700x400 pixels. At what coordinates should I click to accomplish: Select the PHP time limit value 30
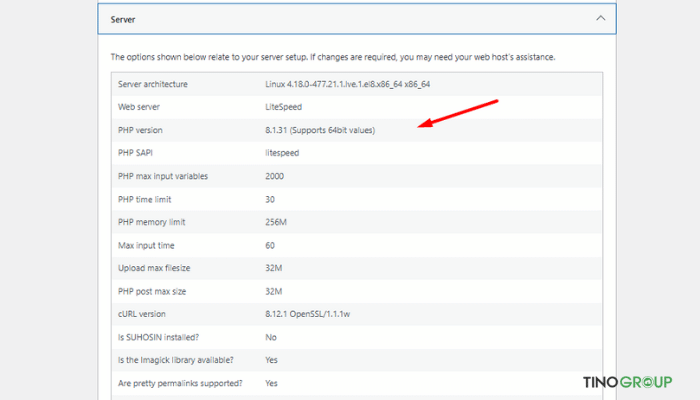pyautogui.click(x=270, y=200)
